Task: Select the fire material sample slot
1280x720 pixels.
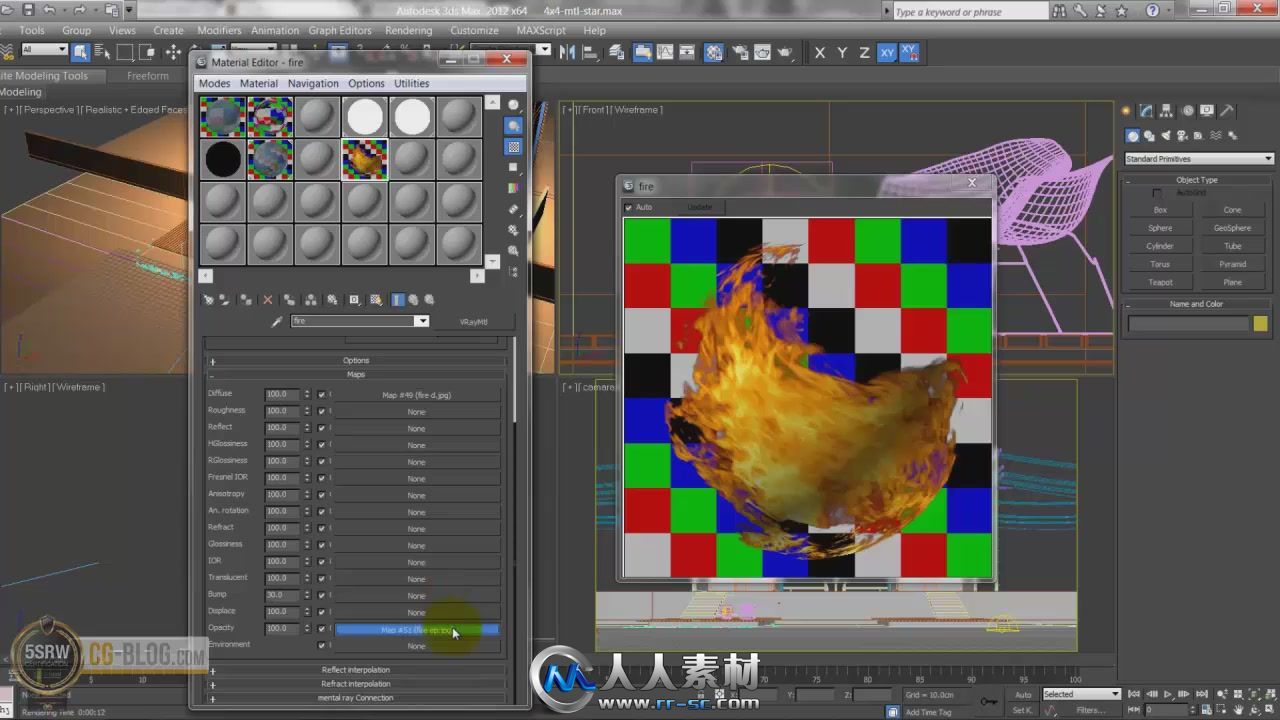Action: (x=365, y=159)
